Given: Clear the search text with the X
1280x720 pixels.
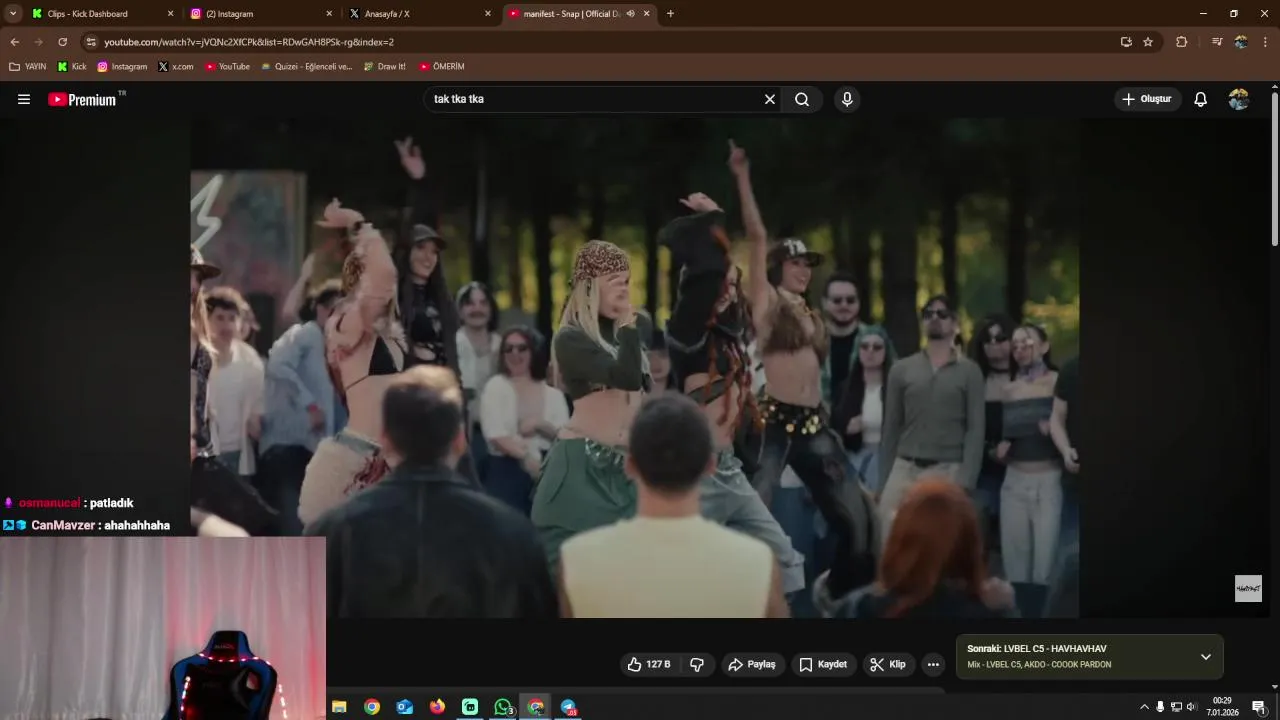Looking at the screenshot, I should (770, 99).
